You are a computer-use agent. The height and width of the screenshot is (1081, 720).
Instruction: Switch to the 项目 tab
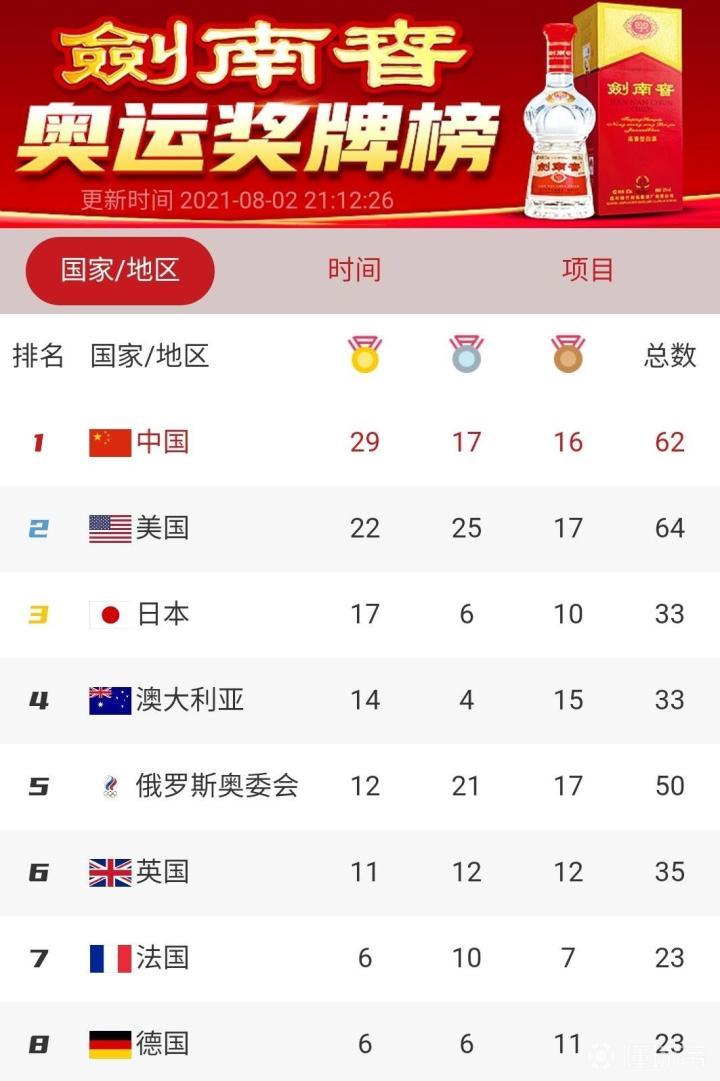point(587,270)
